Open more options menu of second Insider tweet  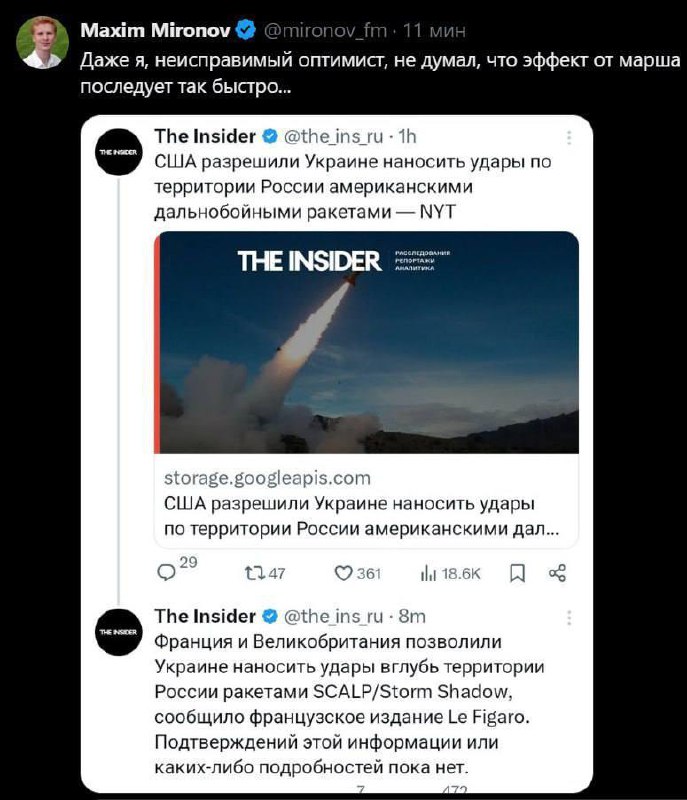click(569, 617)
